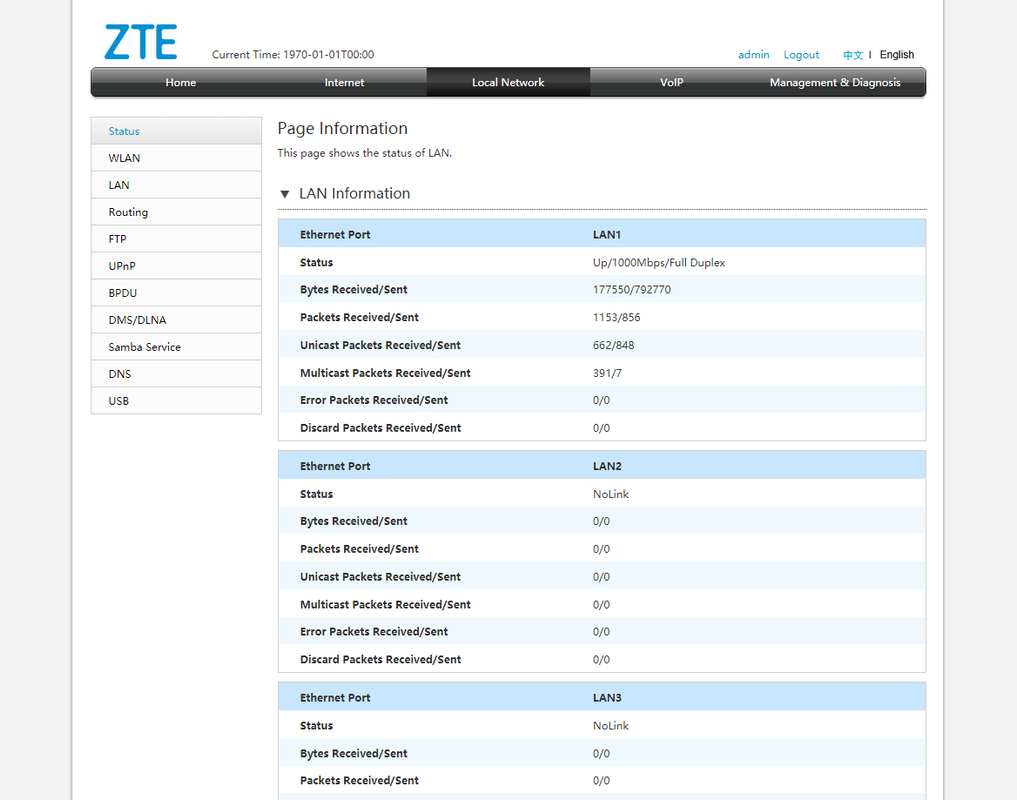Open UPnP in the sidebar
The width and height of the screenshot is (1017, 800).
176,266
